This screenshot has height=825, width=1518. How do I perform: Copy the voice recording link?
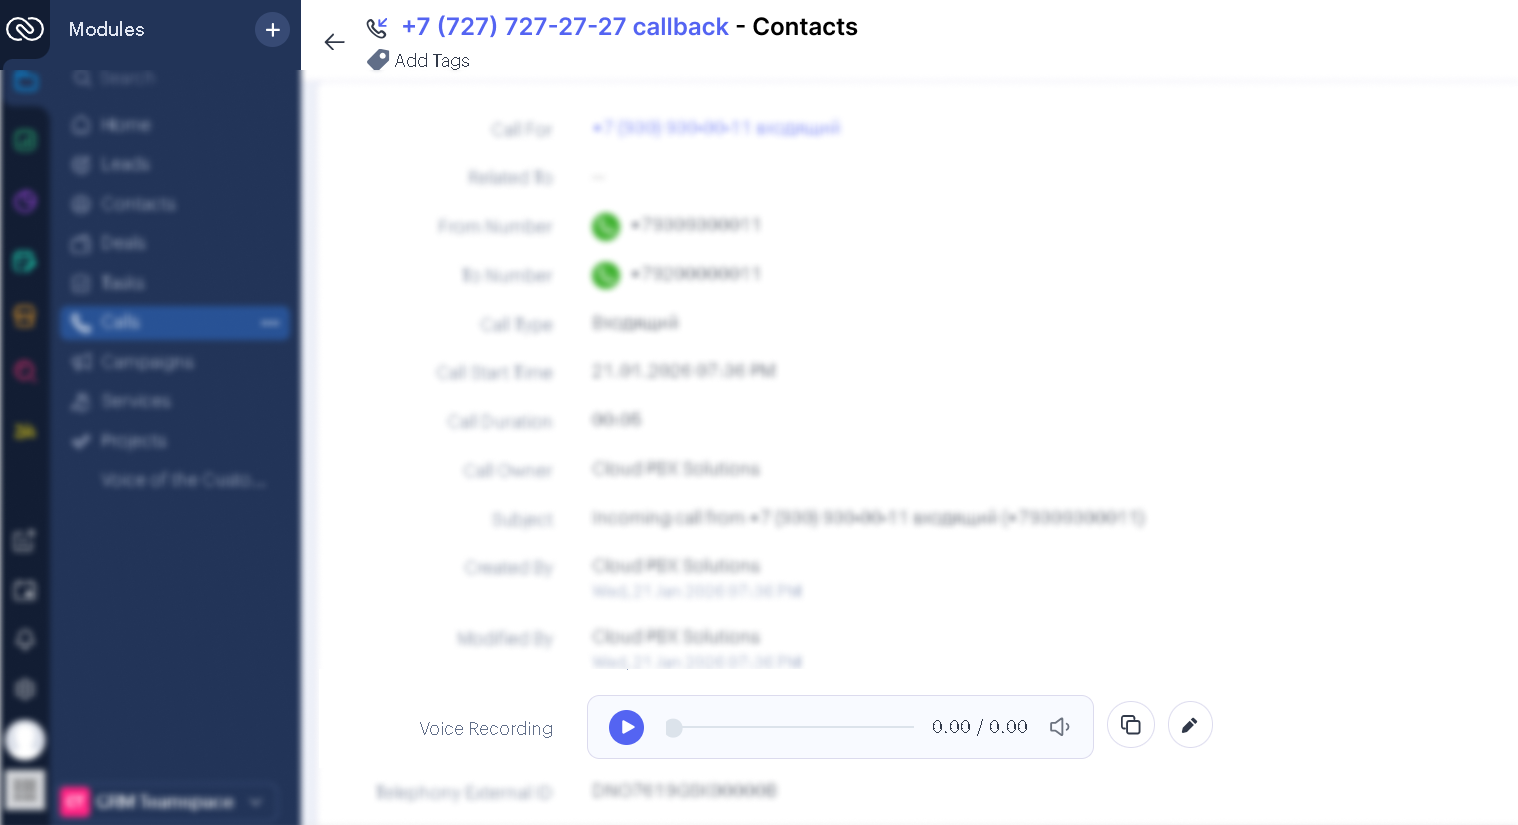1131,725
